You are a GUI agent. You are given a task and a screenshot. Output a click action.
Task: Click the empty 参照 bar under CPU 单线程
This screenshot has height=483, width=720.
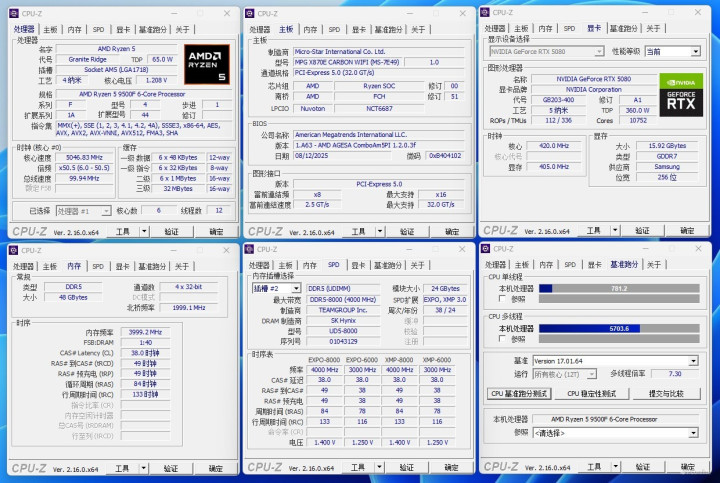coord(619,299)
